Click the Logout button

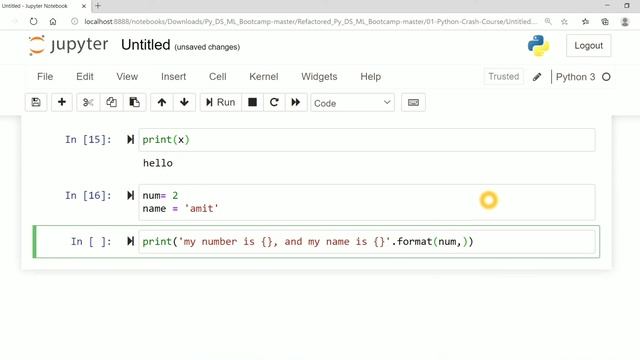pyautogui.click(x=588, y=46)
